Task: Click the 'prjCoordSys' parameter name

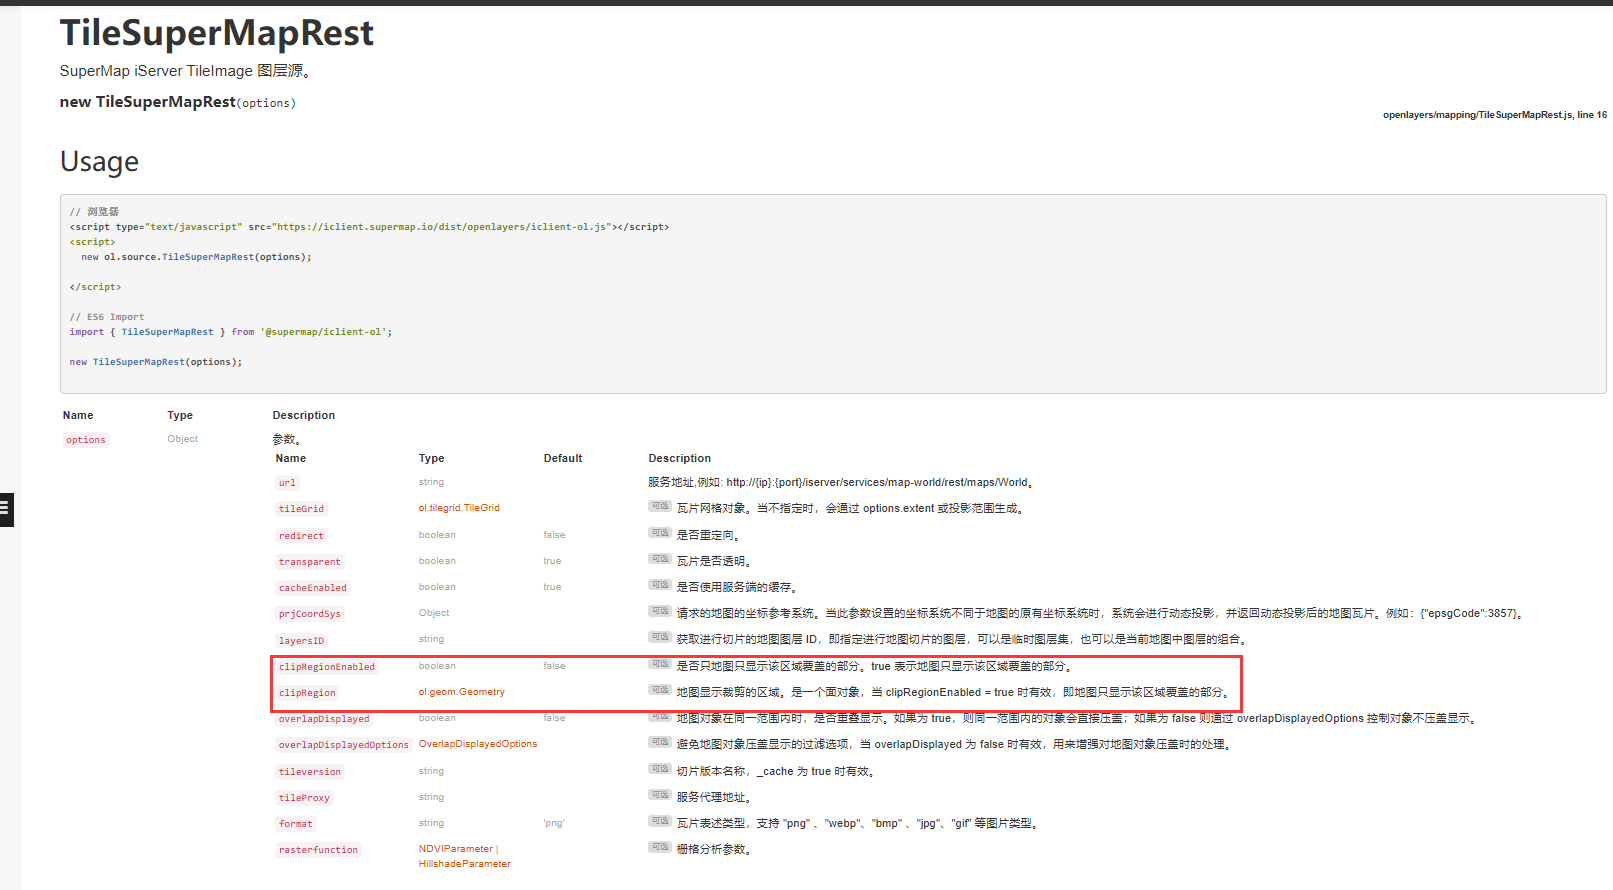Action: 310,614
